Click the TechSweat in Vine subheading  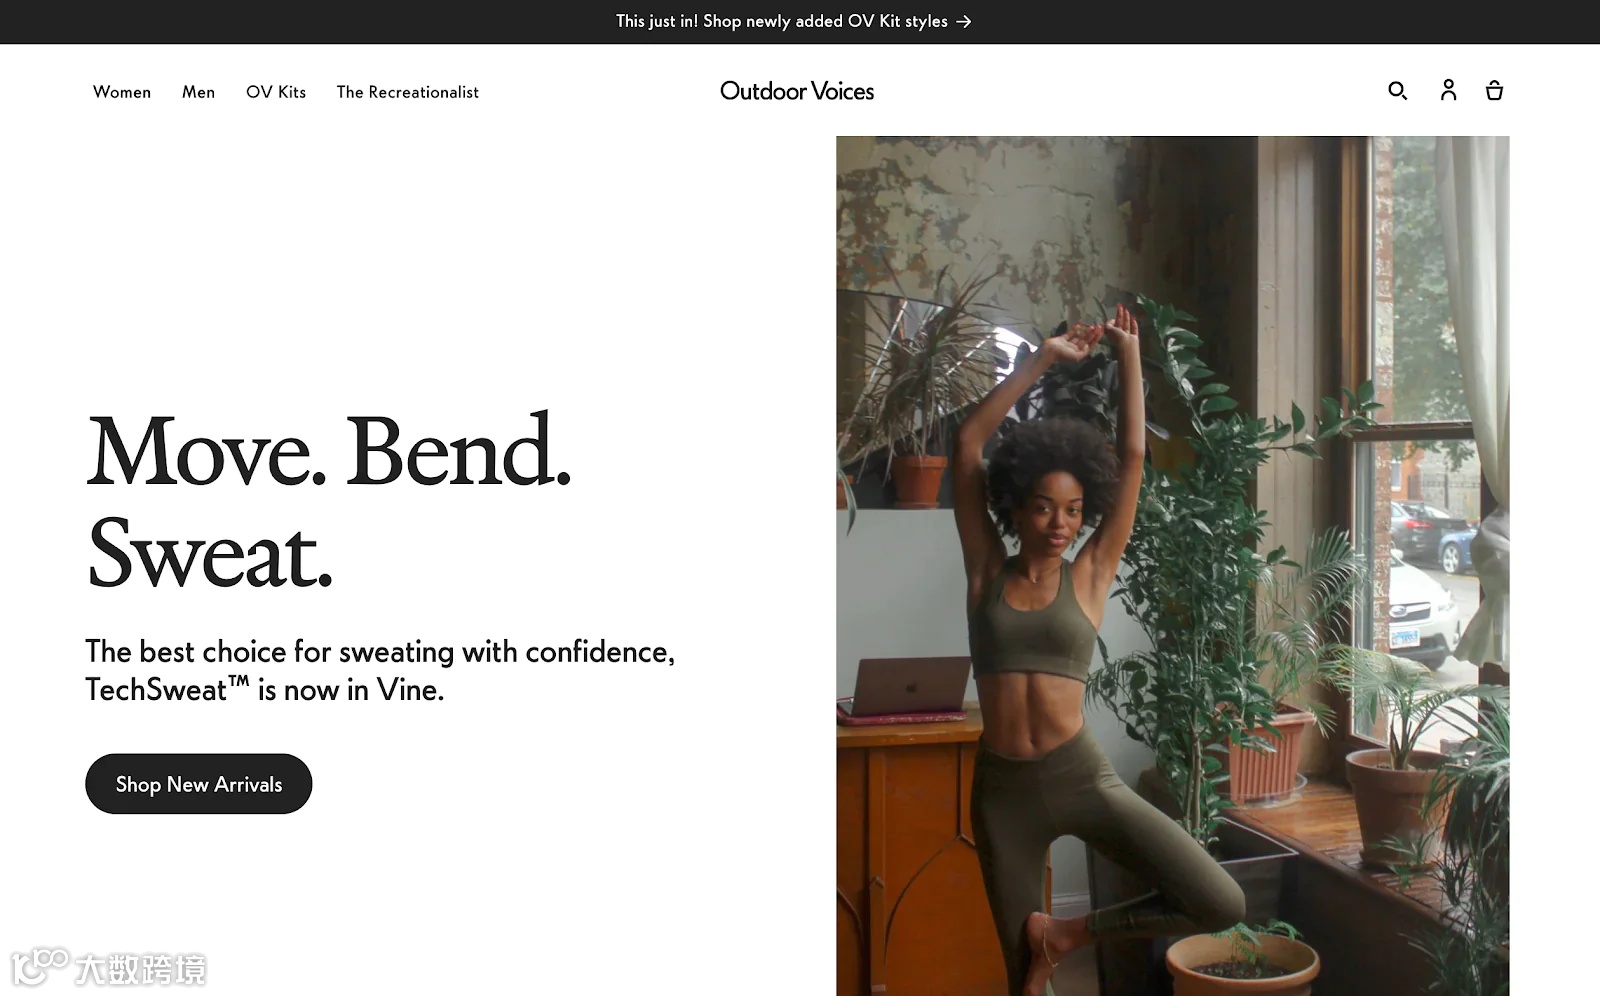coord(380,670)
